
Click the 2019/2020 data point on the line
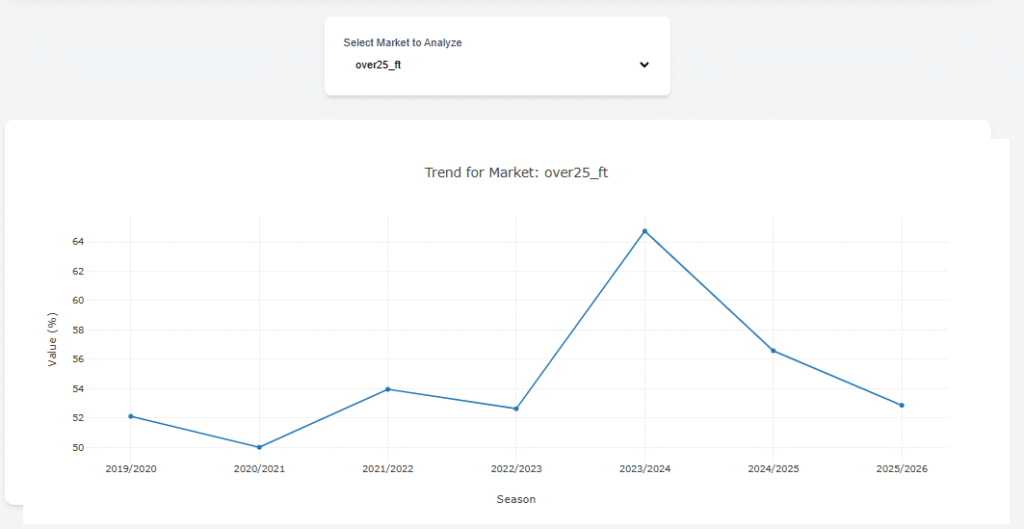131,416
